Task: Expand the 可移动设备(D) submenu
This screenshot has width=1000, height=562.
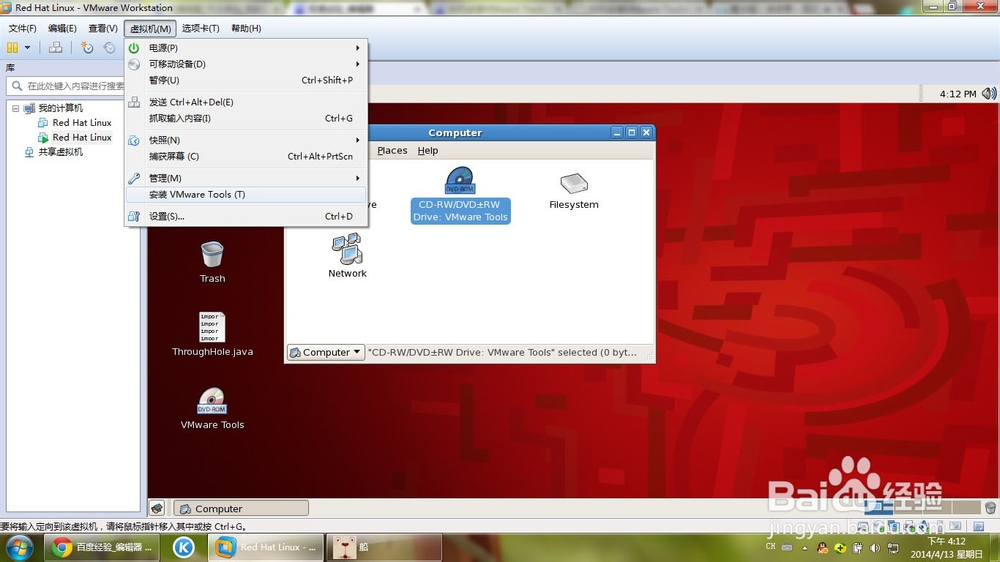Action: coord(246,64)
